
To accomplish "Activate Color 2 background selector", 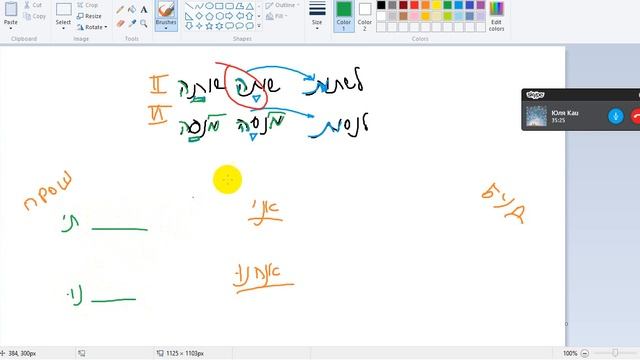I will [364, 16].
